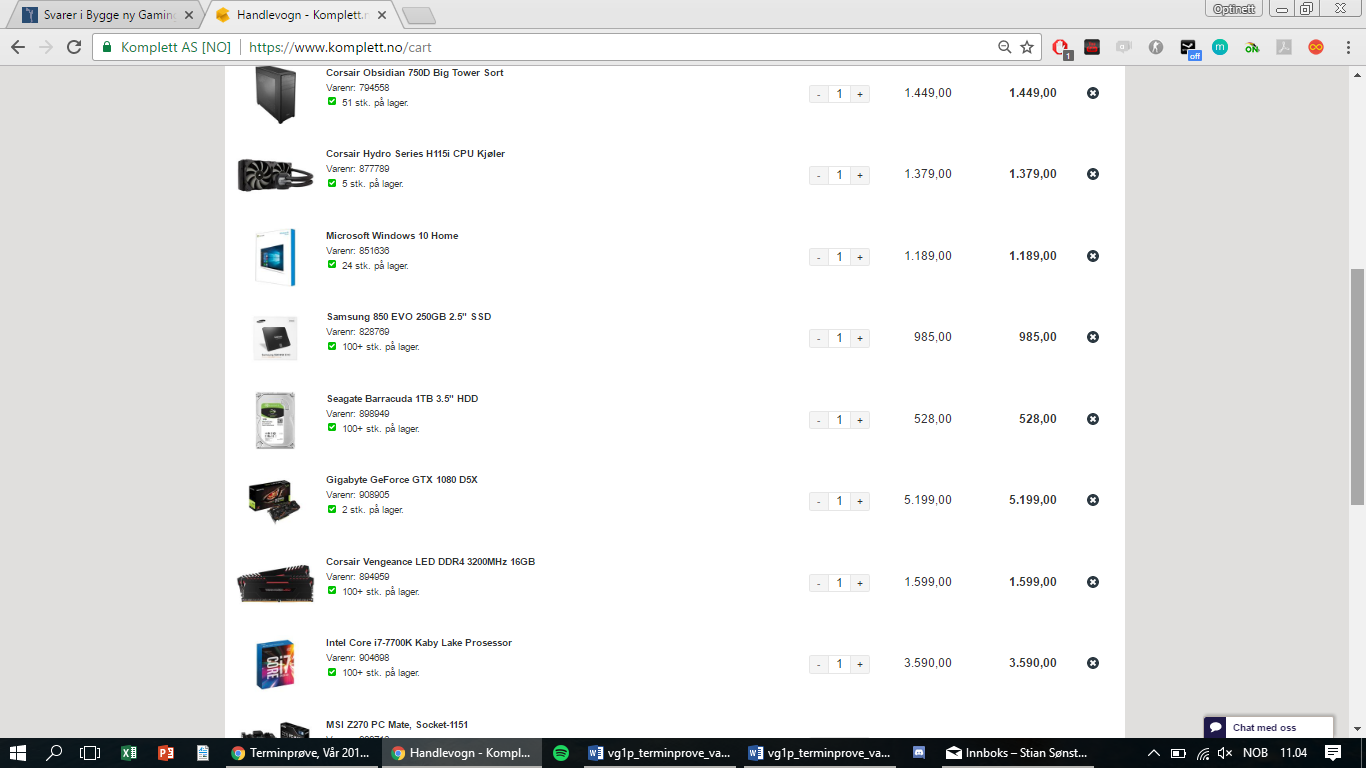The image size is (1366, 768).
Task: Decrease quantity of Windows 10 Home
Action: (819, 257)
